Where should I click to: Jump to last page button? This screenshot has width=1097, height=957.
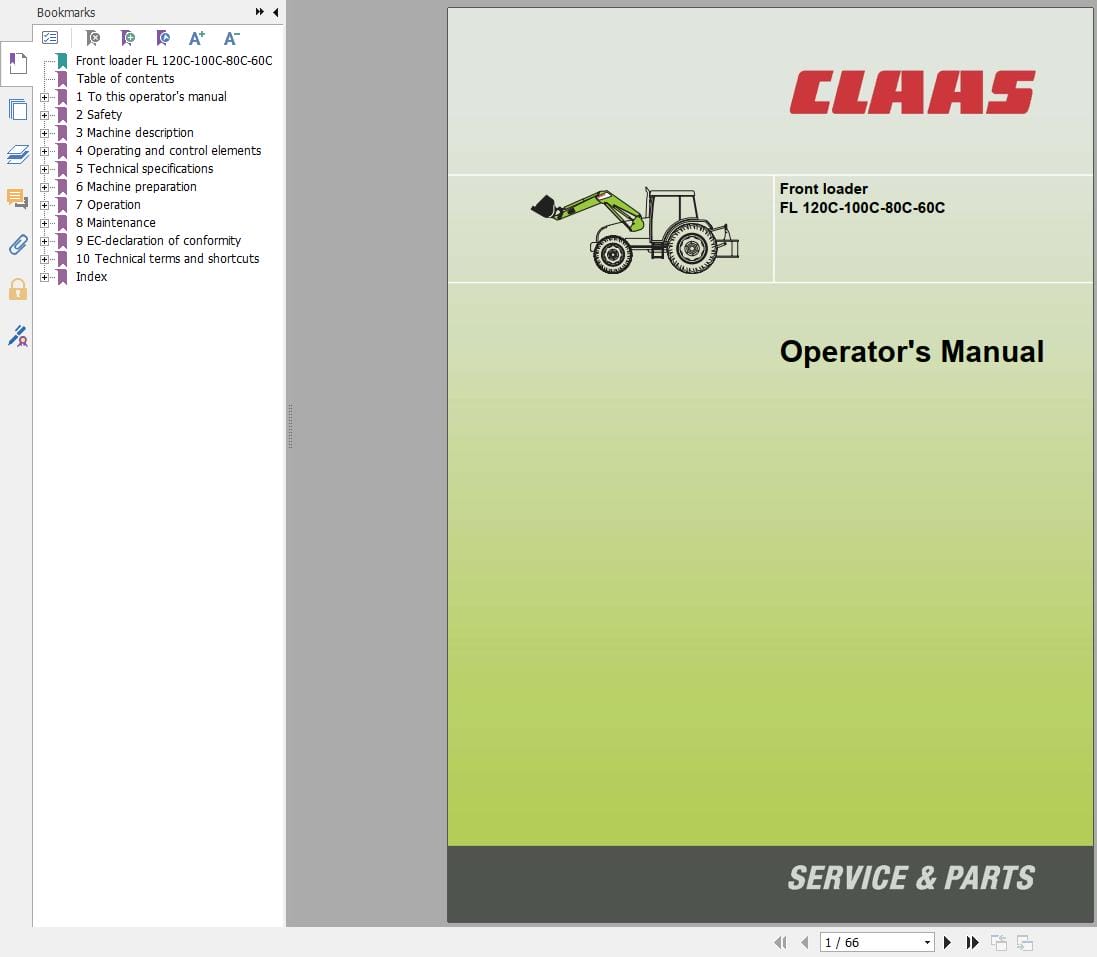pos(972,942)
